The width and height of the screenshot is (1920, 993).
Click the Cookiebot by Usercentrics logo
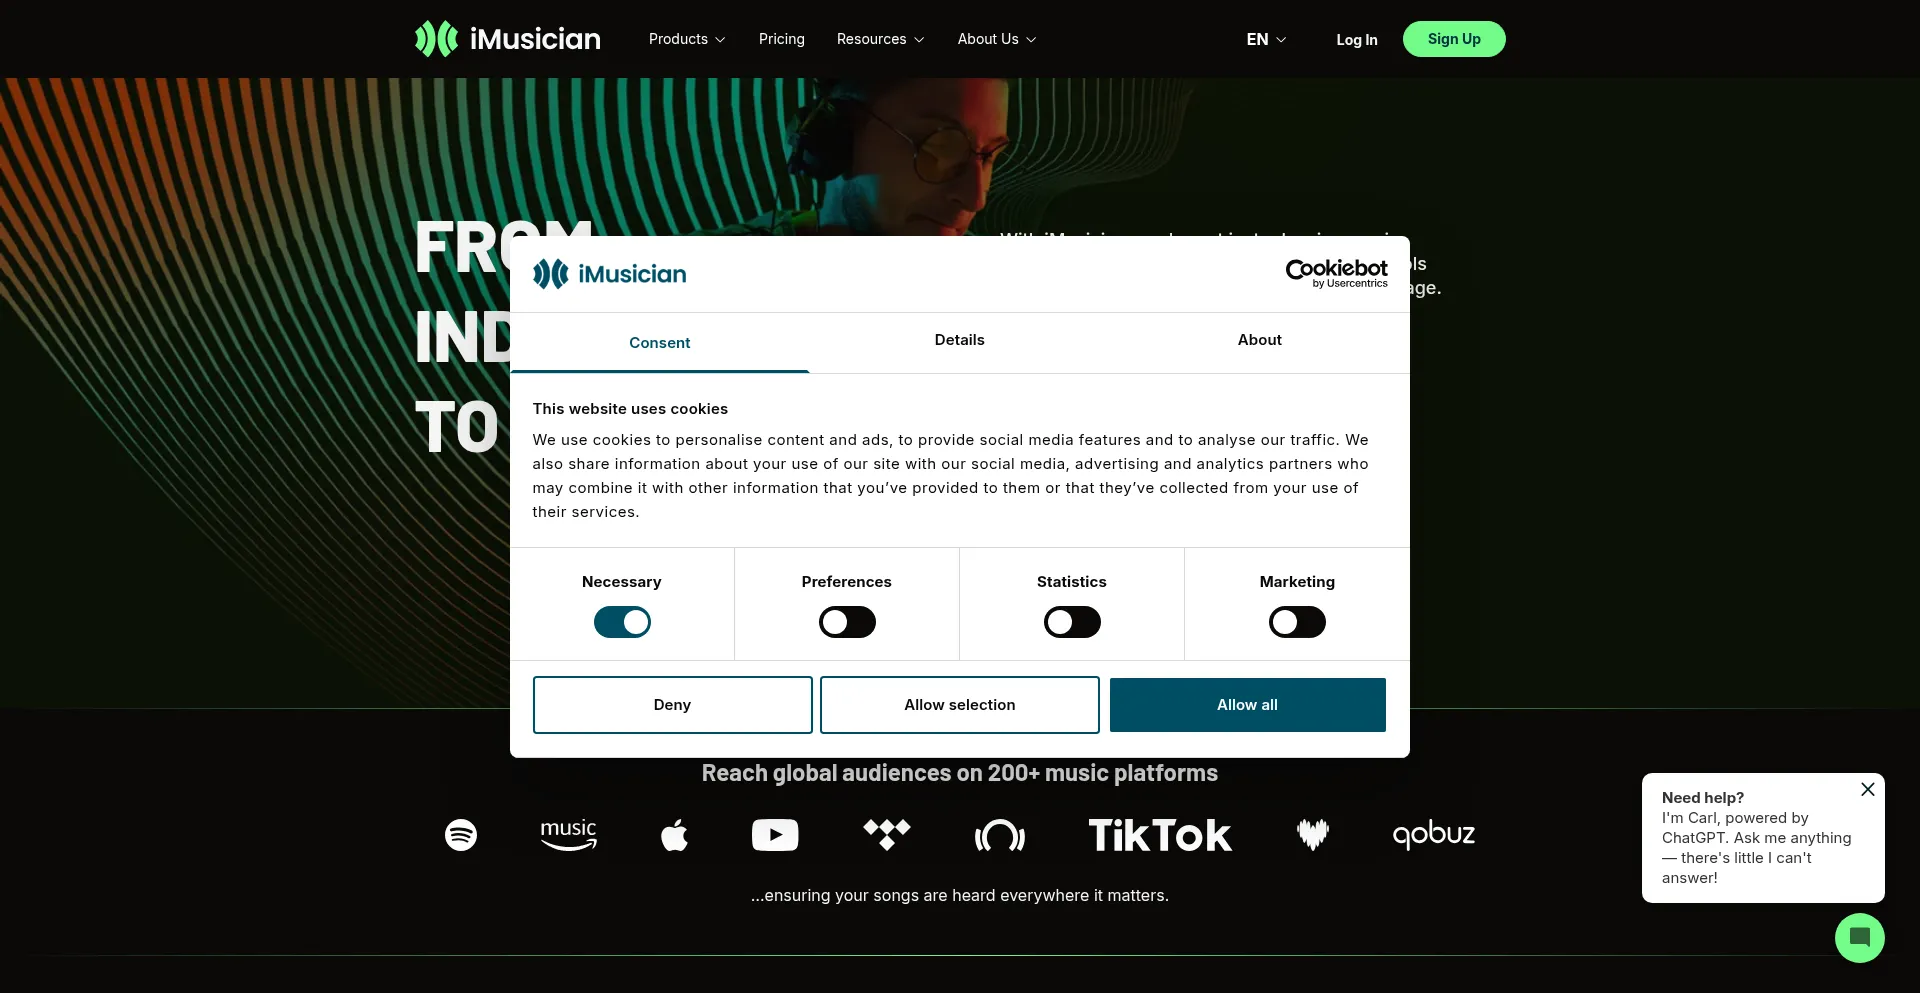(1337, 273)
